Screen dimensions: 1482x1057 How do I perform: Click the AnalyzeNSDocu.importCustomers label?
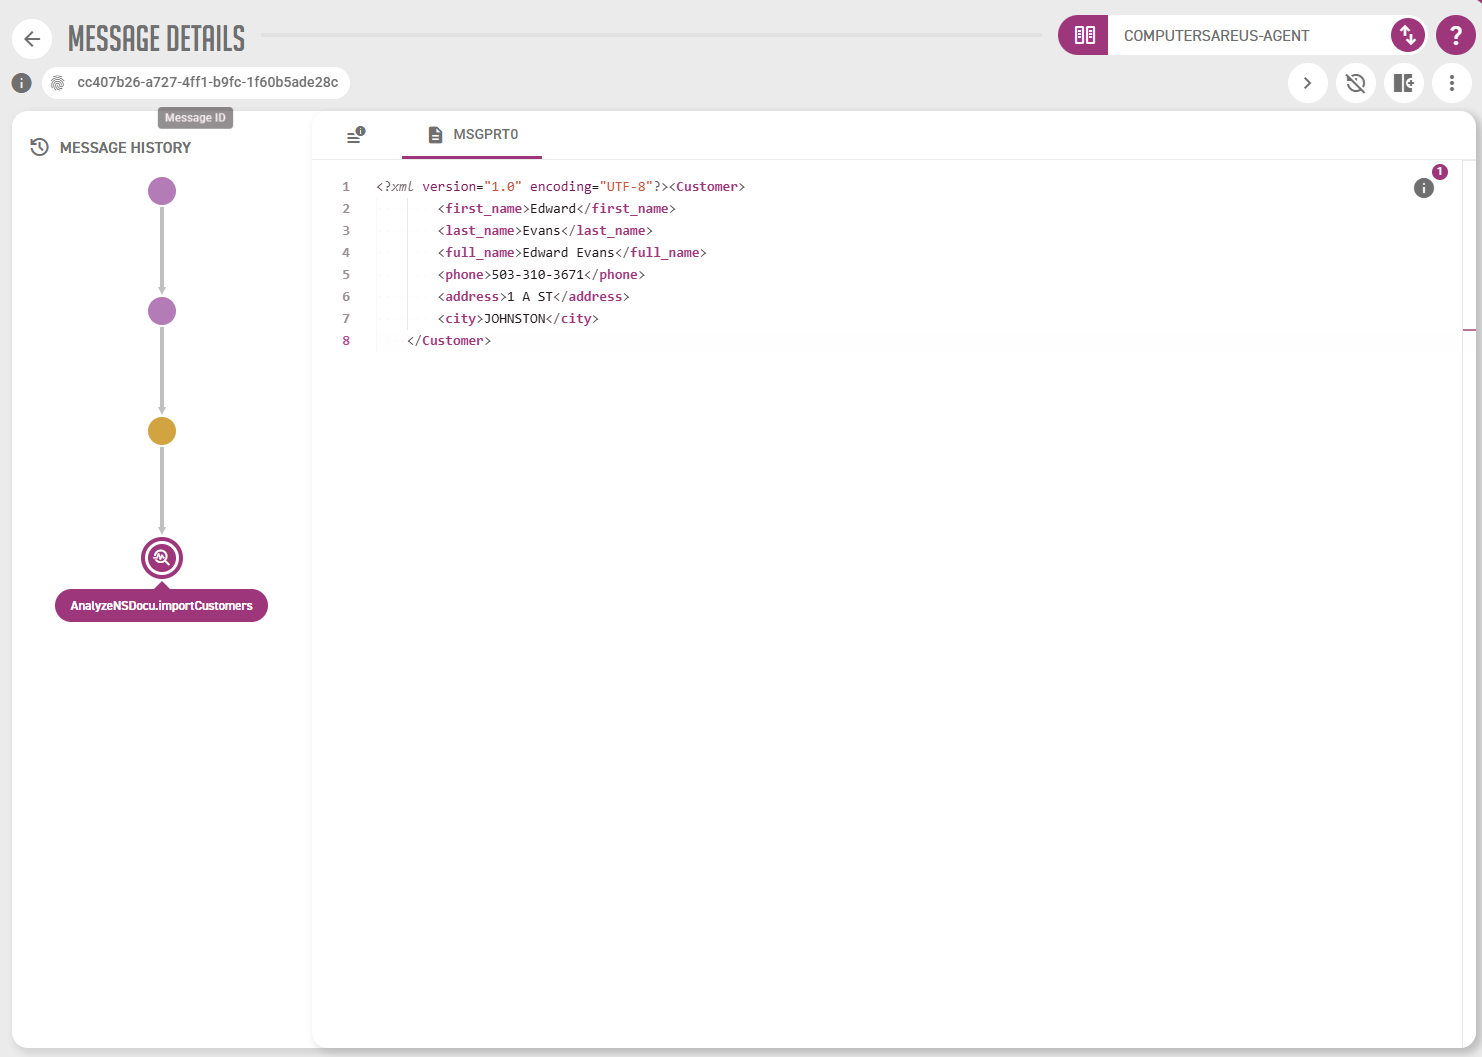pyautogui.click(x=161, y=606)
